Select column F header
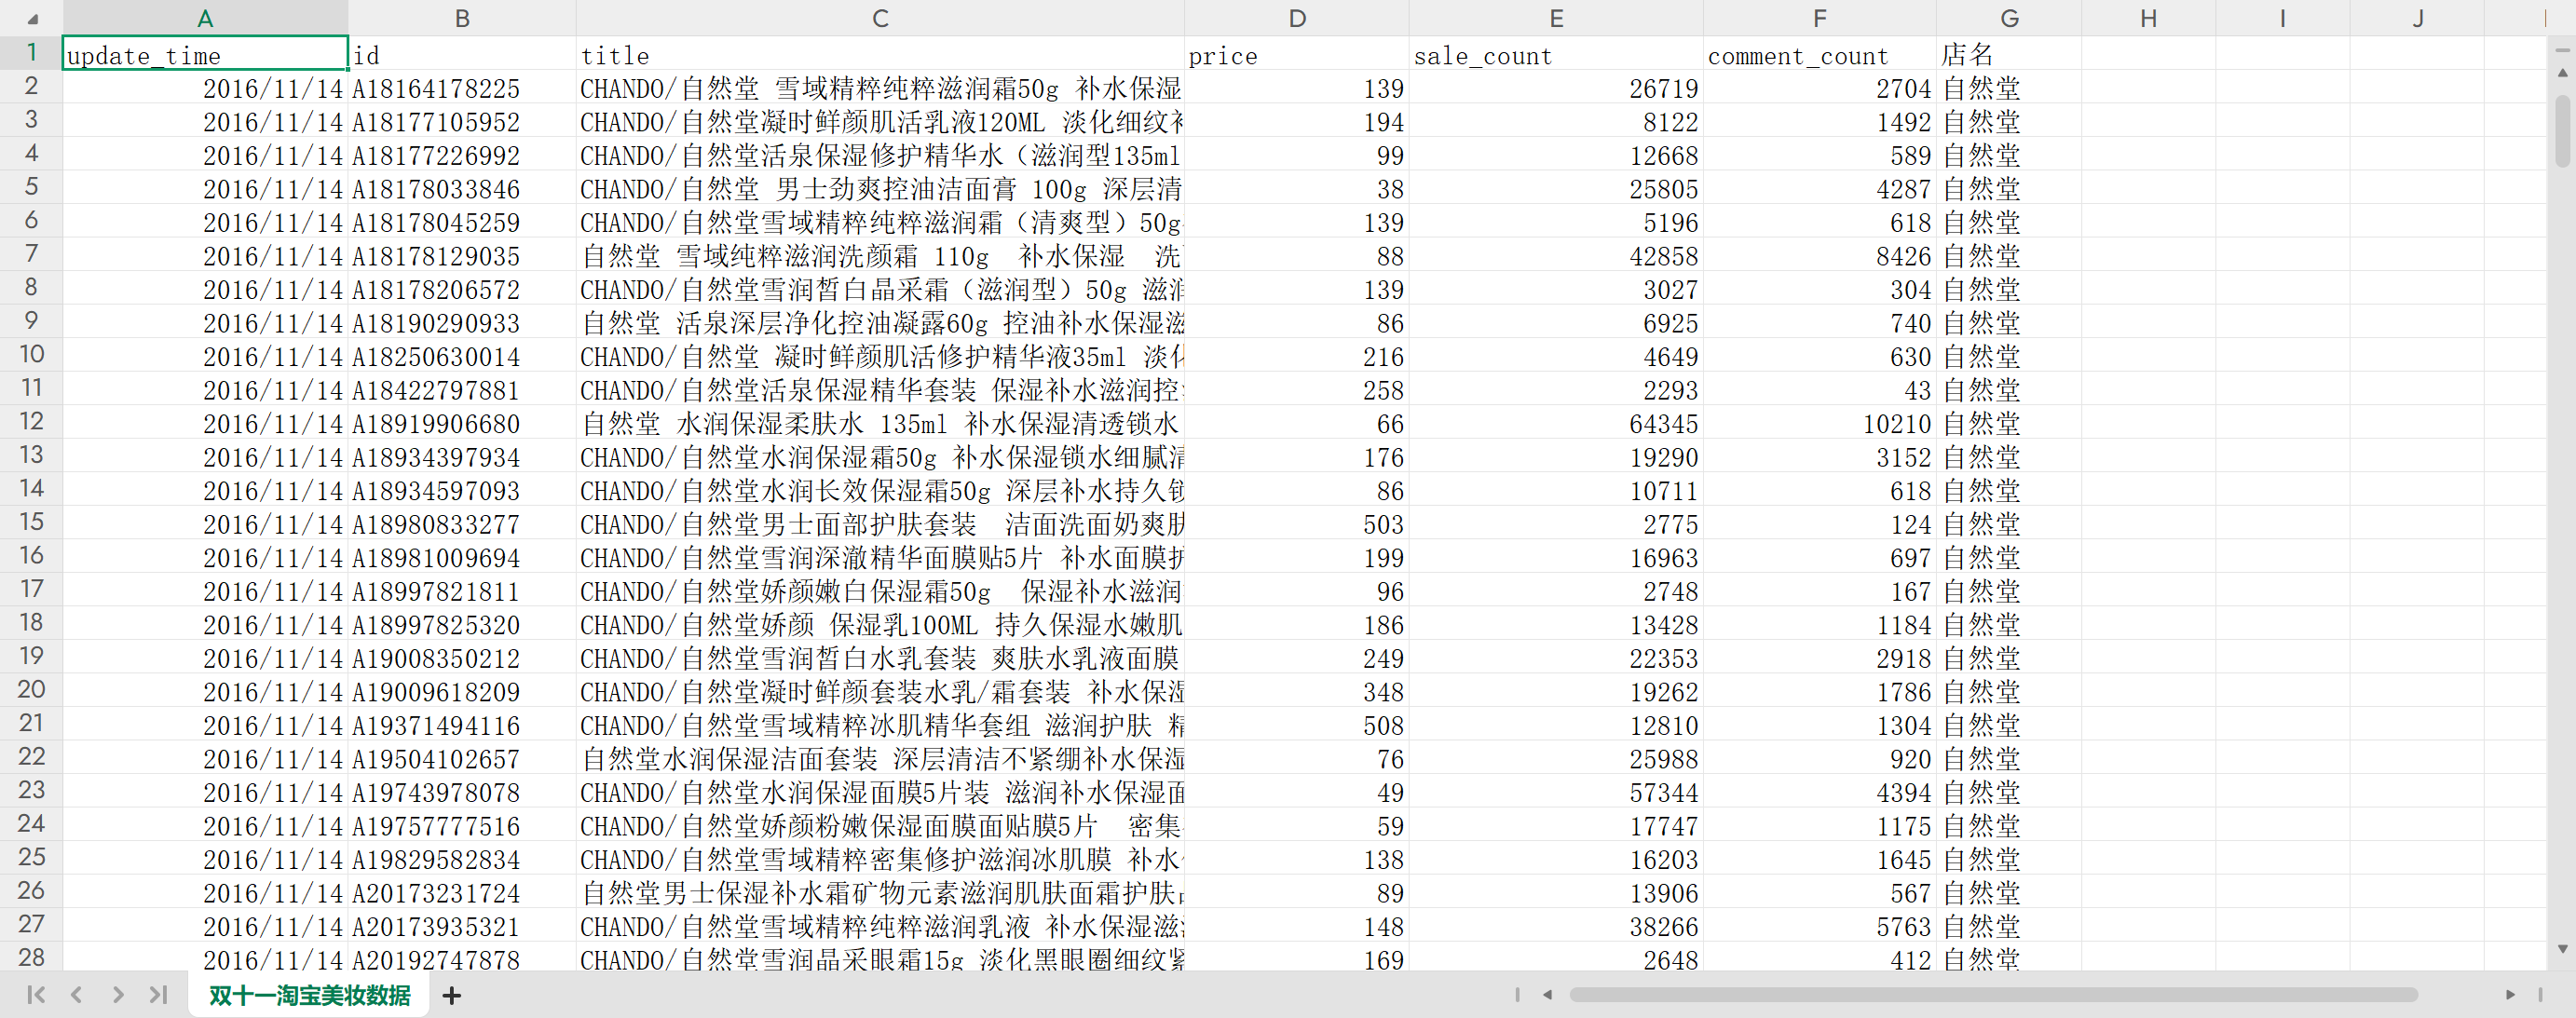The height and width of the screenshot is (1018, 2576). tap(1820, 18)
